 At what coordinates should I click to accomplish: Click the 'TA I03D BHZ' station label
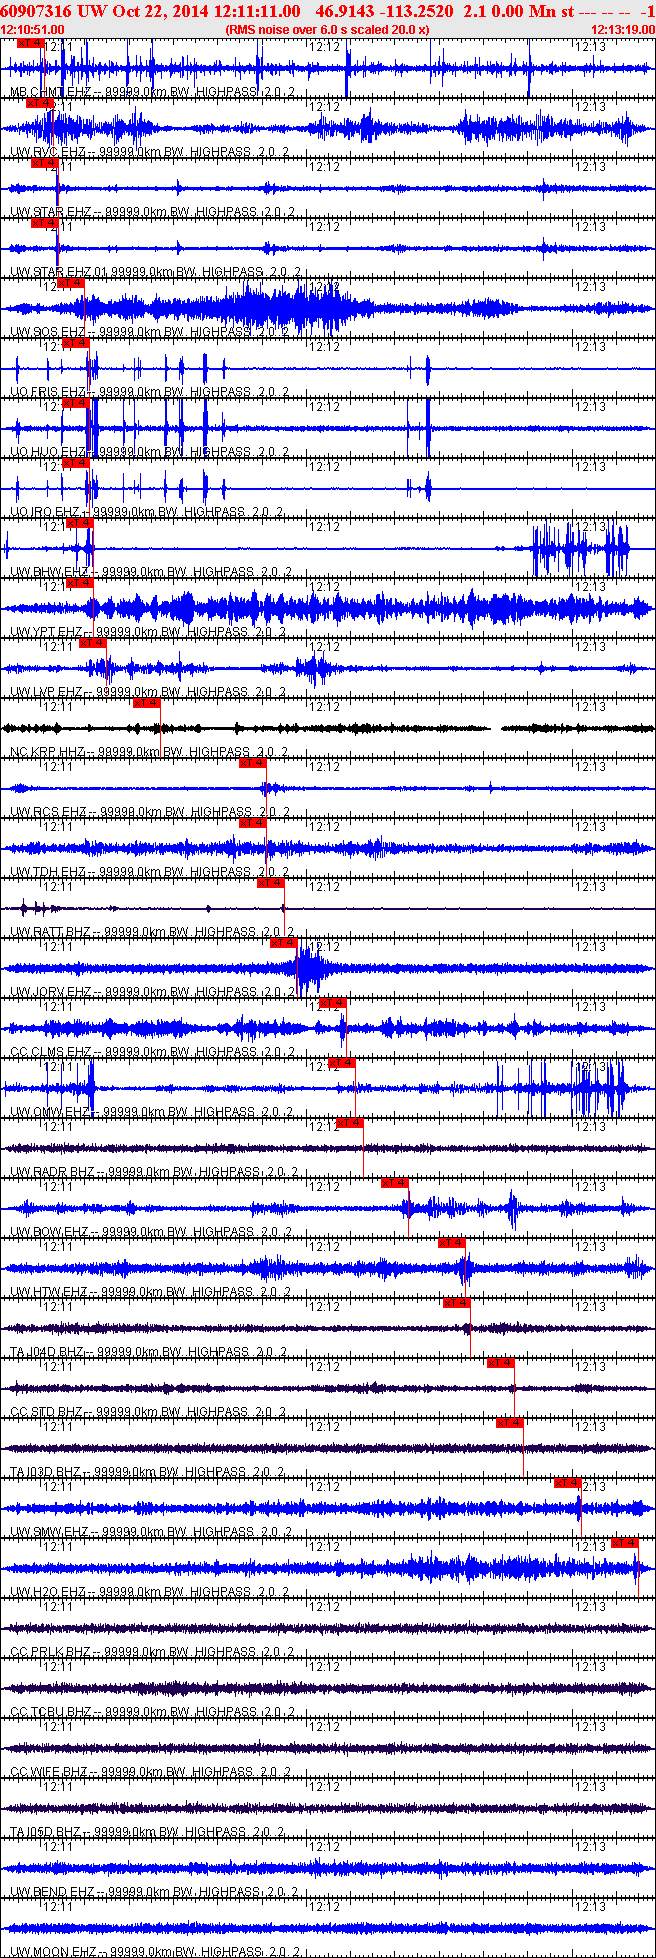[46, 1472]
